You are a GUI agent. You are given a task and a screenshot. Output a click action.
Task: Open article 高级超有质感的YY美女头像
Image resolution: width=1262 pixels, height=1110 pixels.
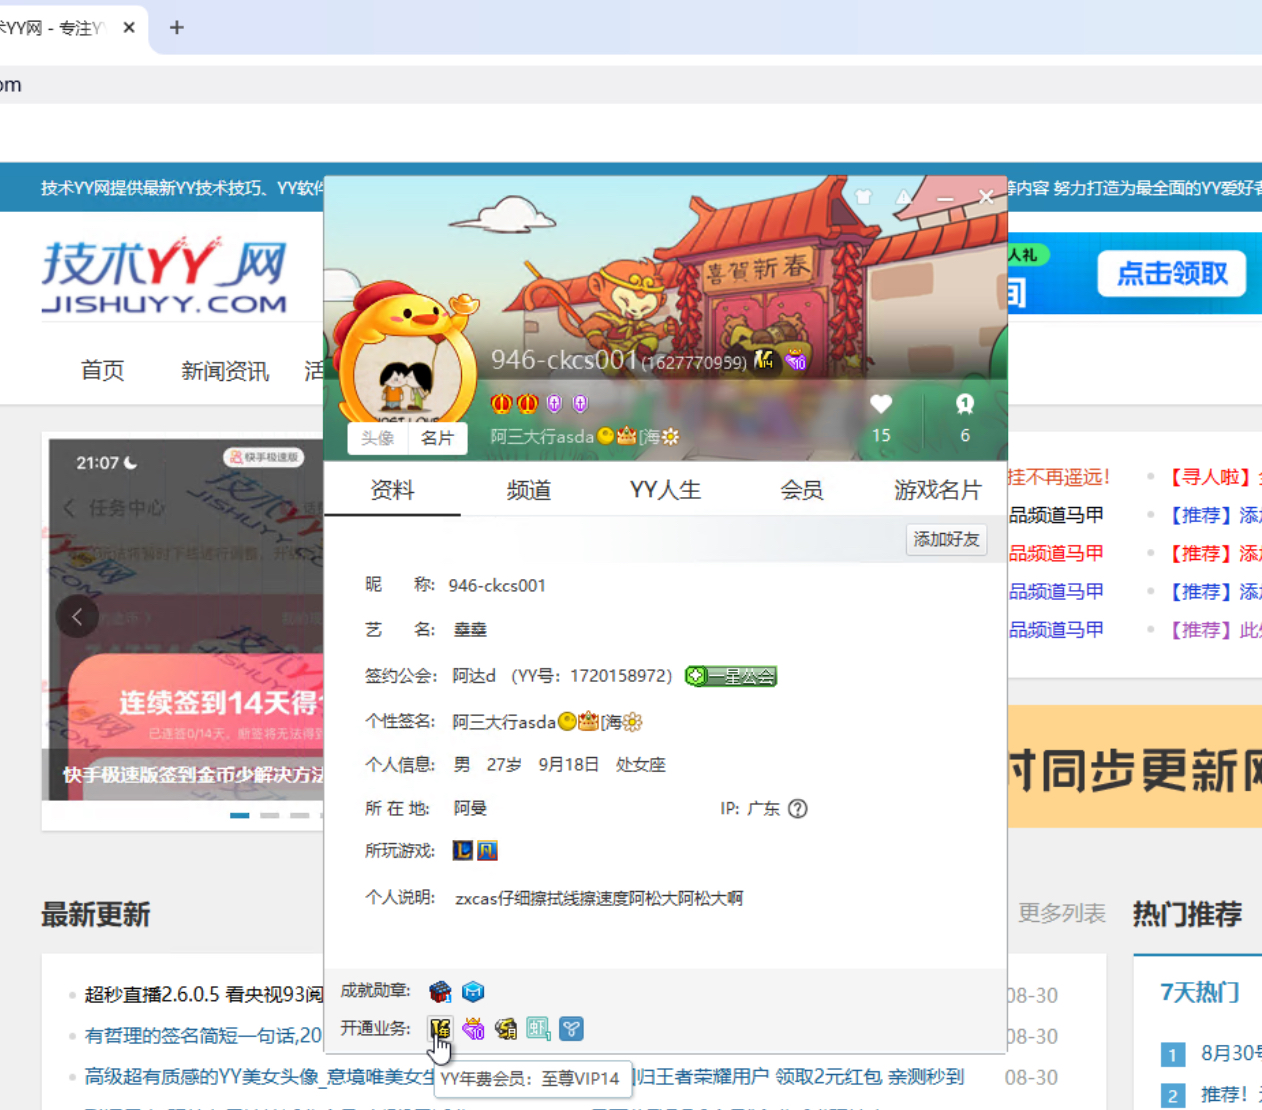260,1077
